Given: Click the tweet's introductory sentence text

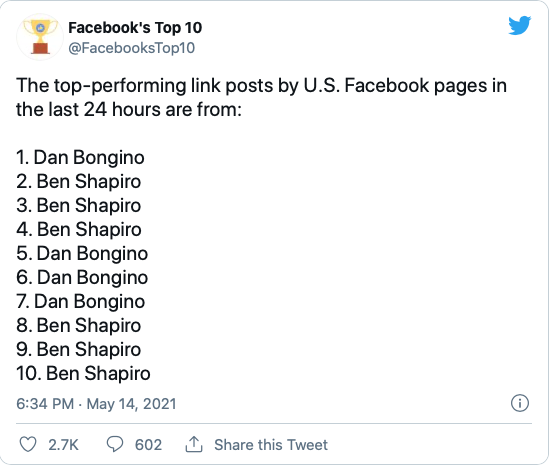Looking at the screenshot, I should click(x=261, y=98).
